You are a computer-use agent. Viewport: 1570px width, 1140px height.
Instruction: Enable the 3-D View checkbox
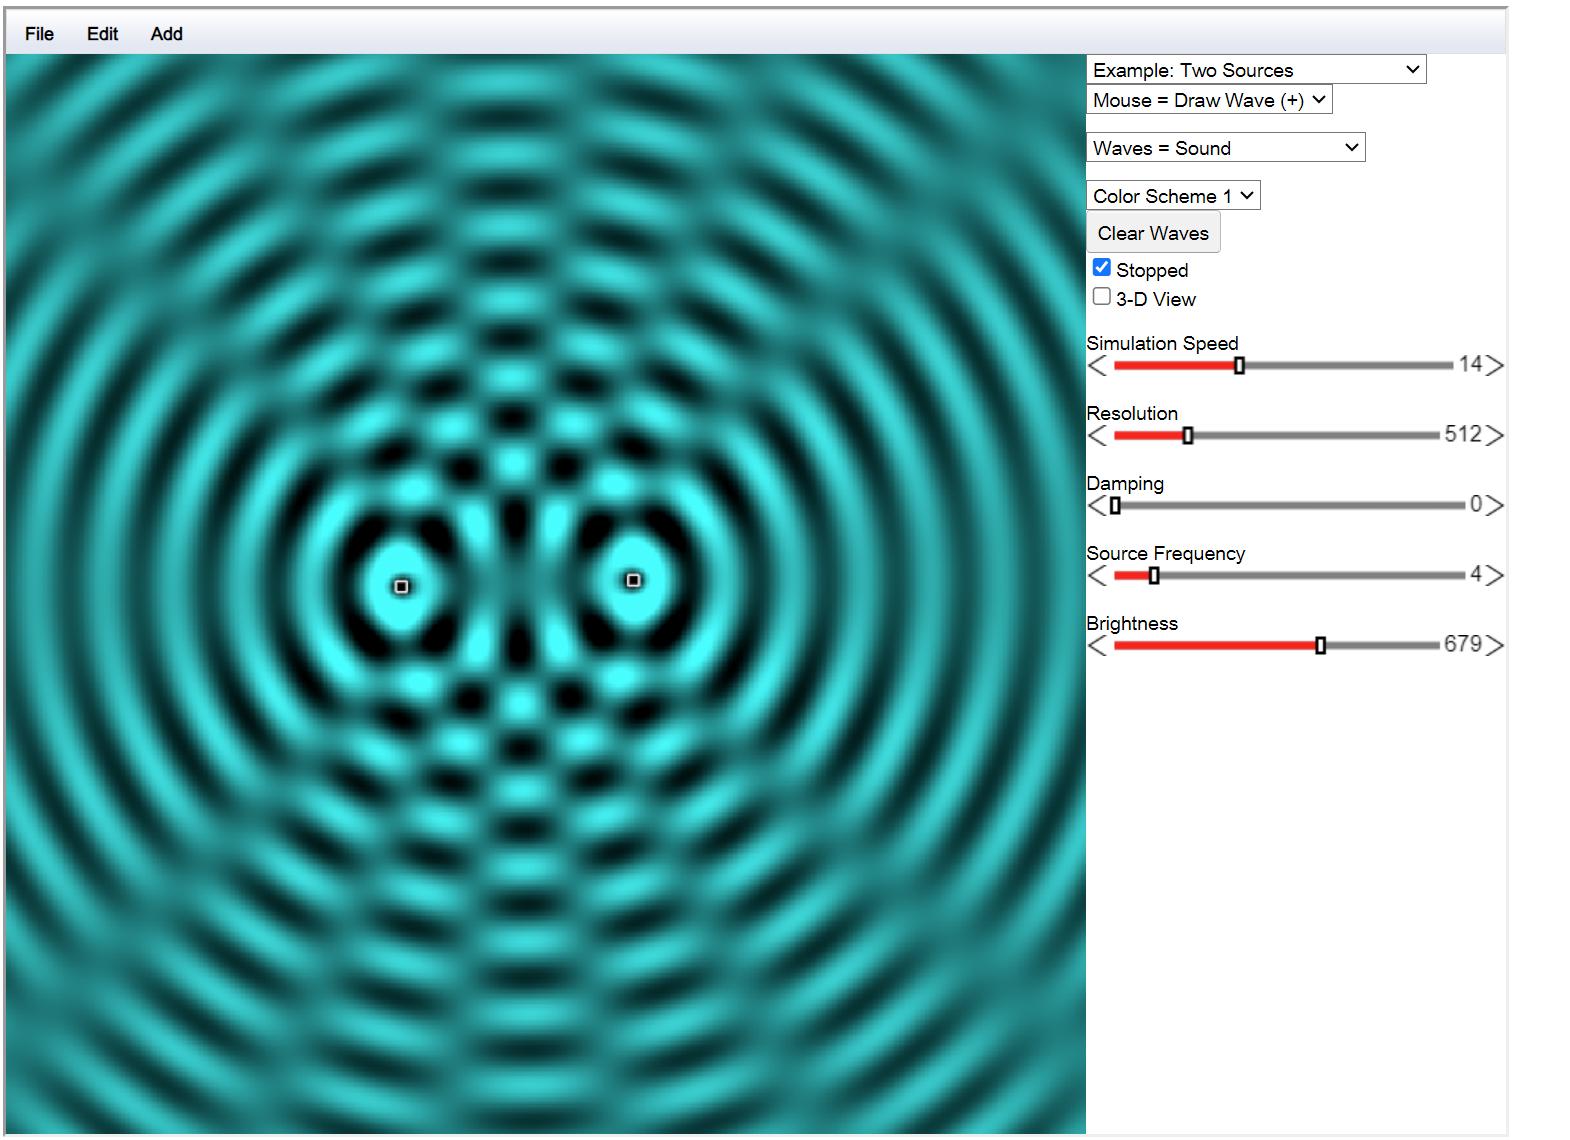(1102, 297)
